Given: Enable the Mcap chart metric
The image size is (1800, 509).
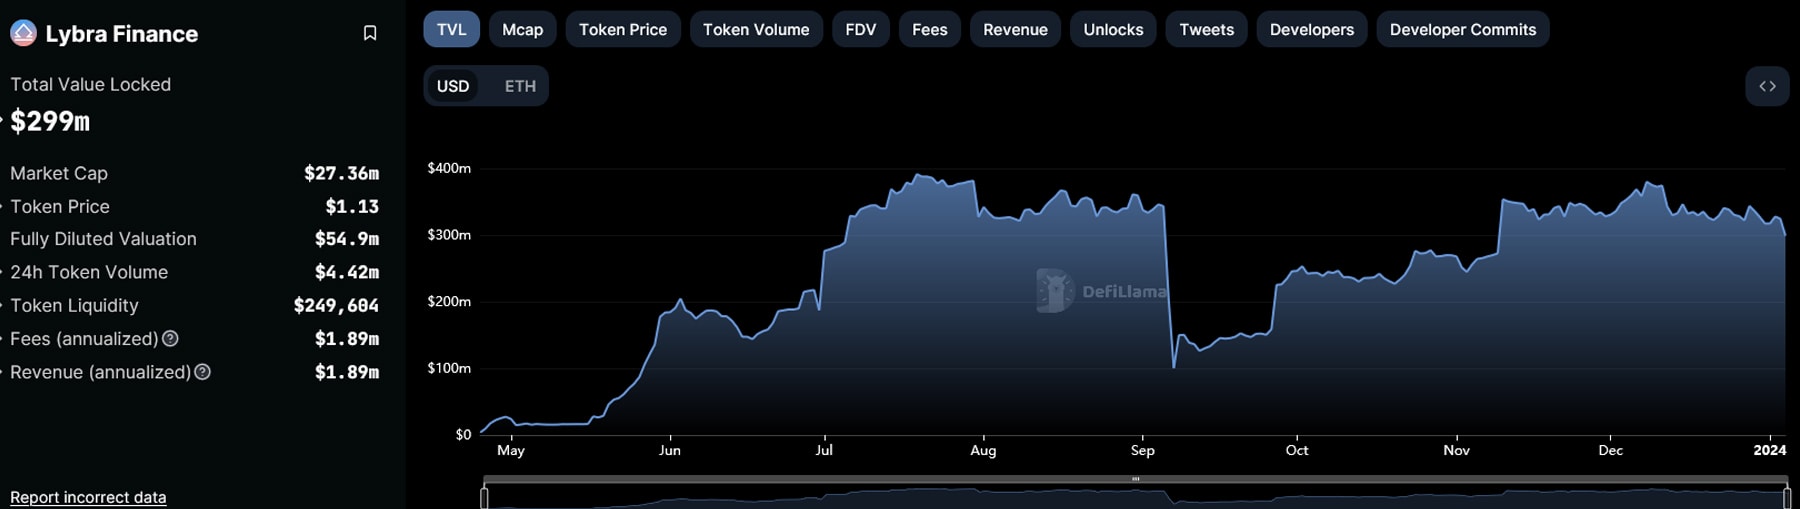Looking at the screenshot, I should tap(522, 30).
